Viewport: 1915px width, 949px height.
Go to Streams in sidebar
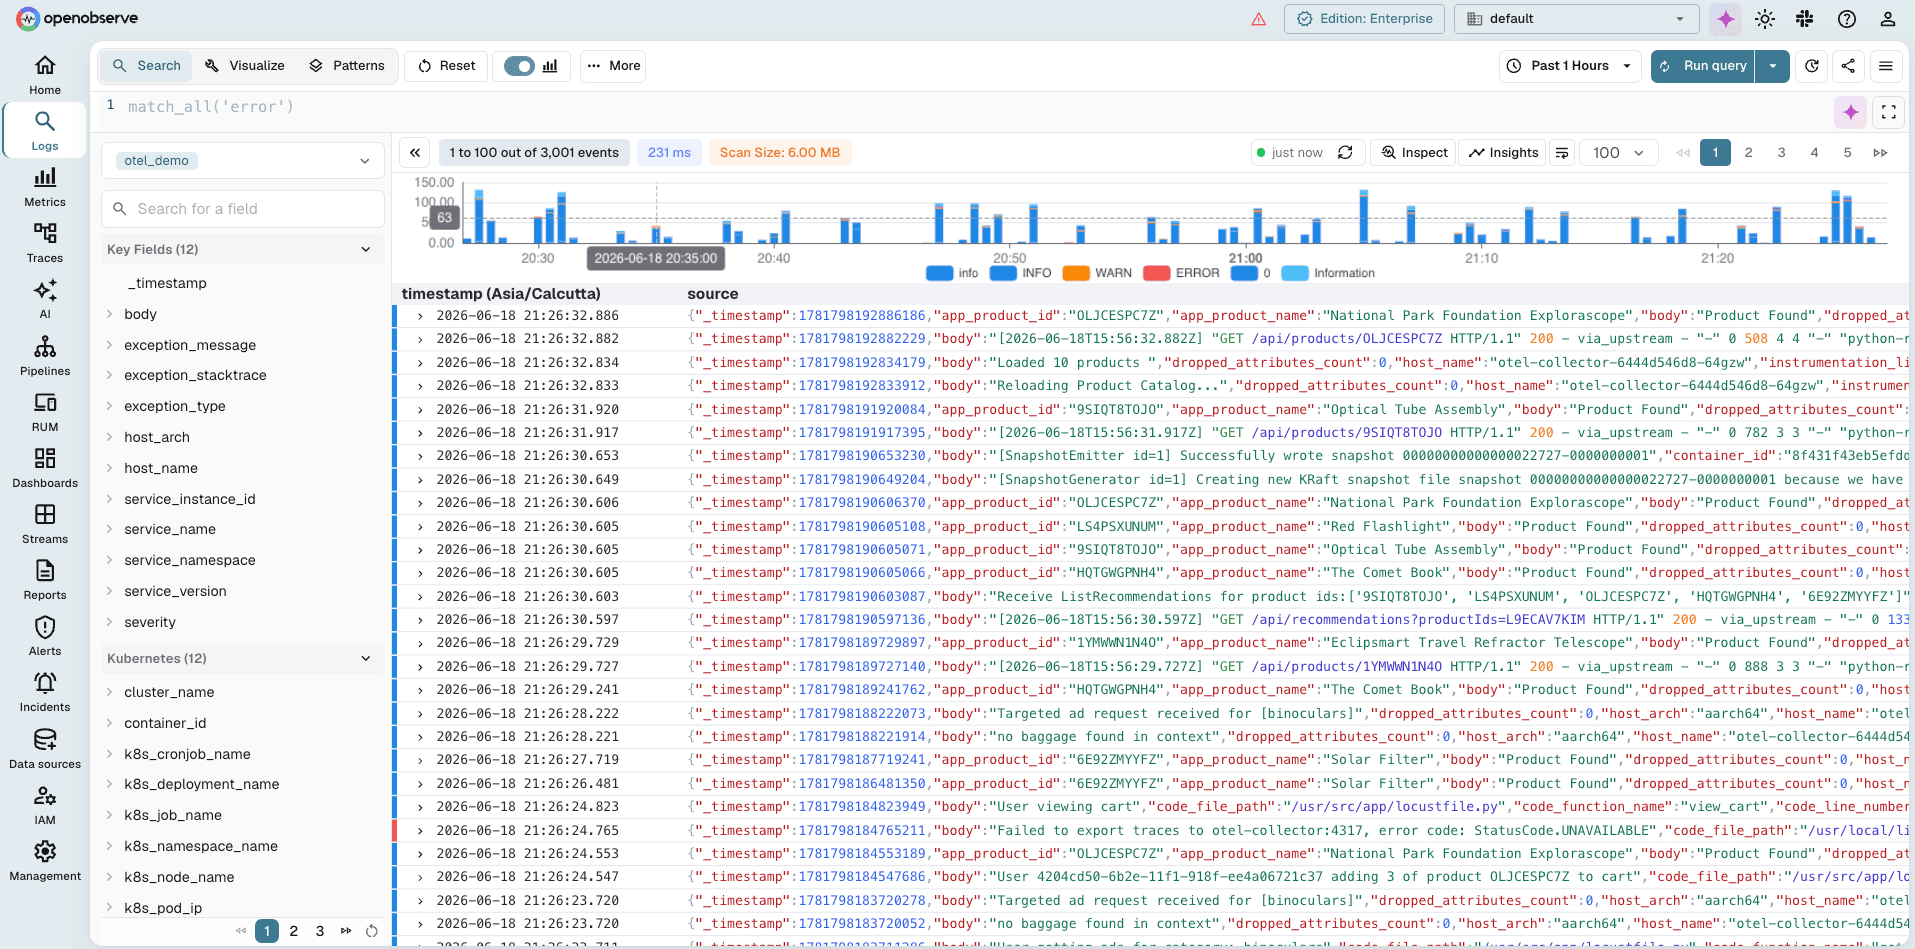tap(45, 524)
